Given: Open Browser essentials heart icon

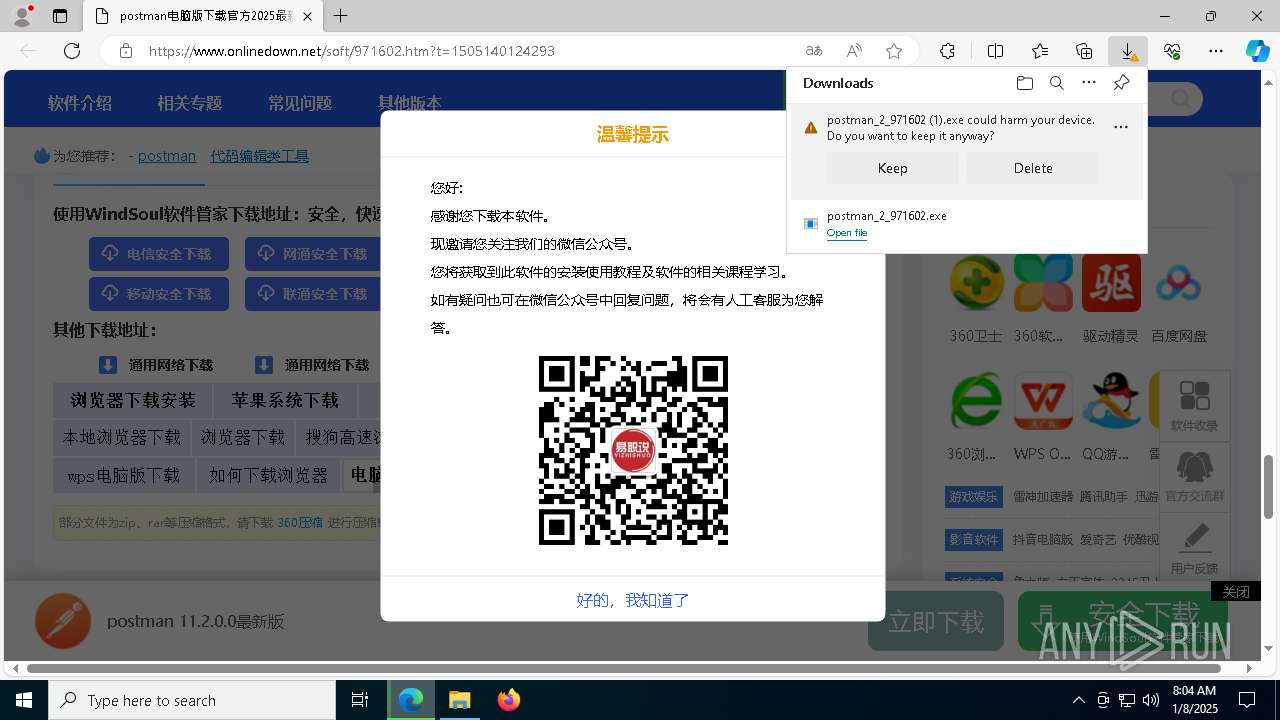Looking at the screenshot, I should [1172, 51].
